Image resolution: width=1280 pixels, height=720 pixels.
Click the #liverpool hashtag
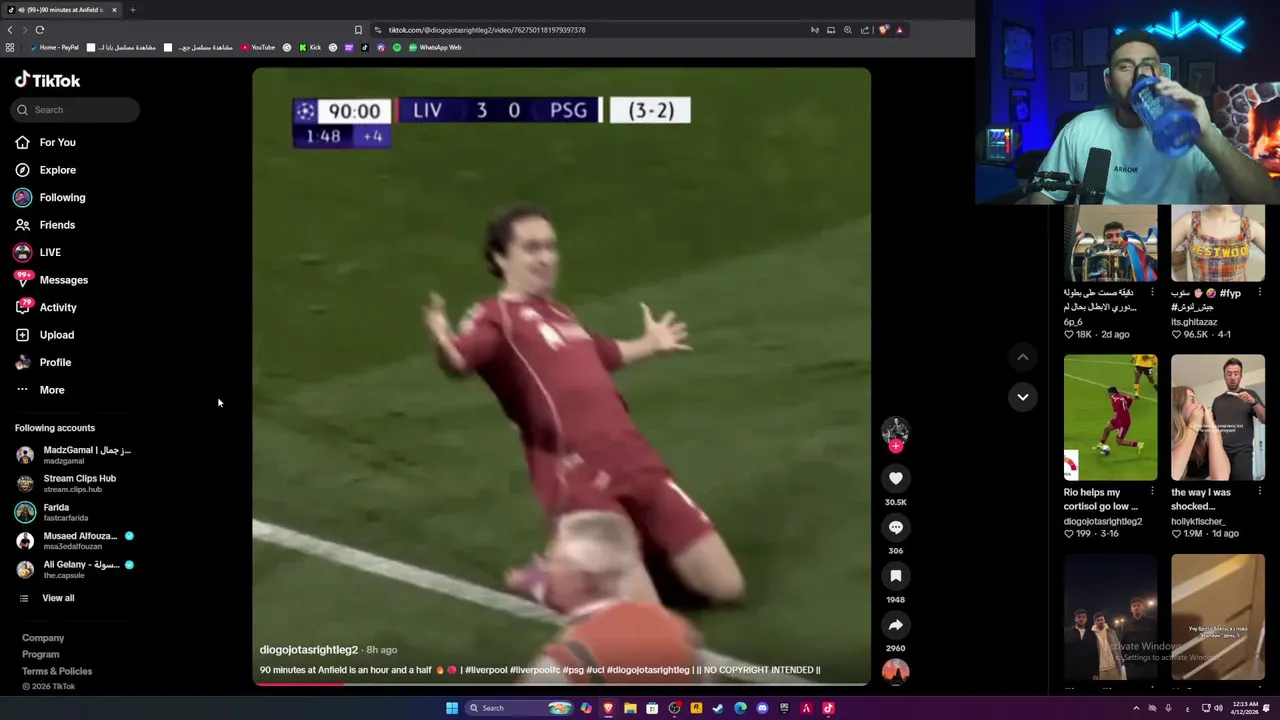click(486, 670)
